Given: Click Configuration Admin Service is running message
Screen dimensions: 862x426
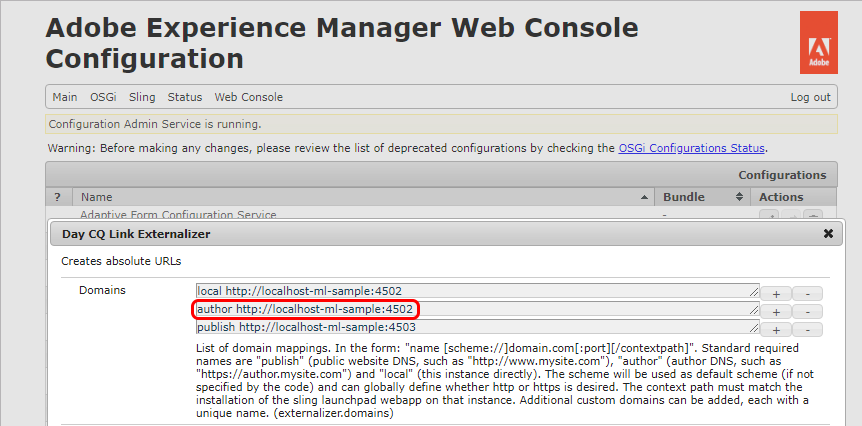Looking at the screenshot, I should point(155,124).
